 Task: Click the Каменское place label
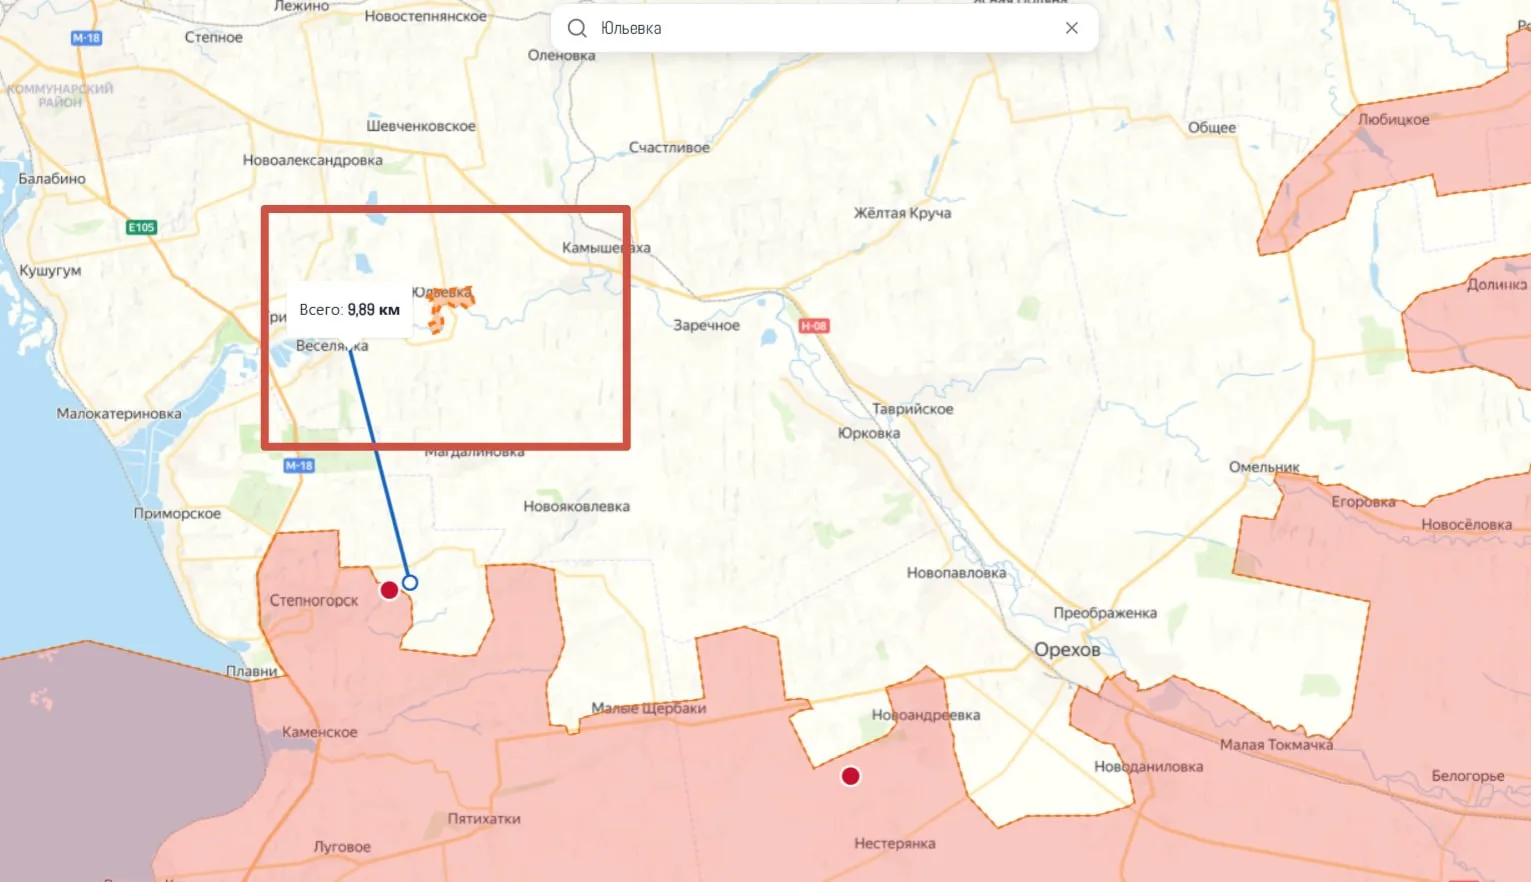[x=319, y=732]
